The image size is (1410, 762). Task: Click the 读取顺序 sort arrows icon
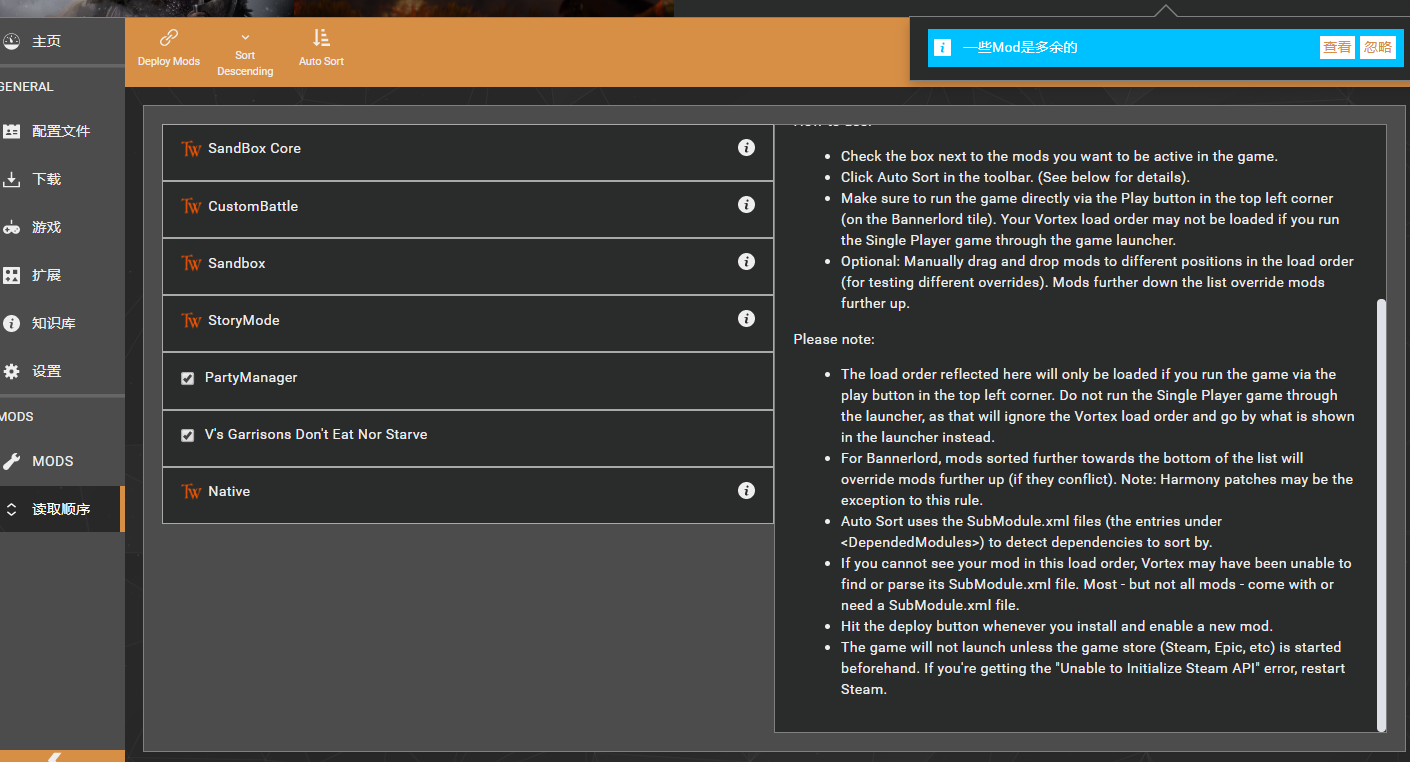click(x=12, y=509)
